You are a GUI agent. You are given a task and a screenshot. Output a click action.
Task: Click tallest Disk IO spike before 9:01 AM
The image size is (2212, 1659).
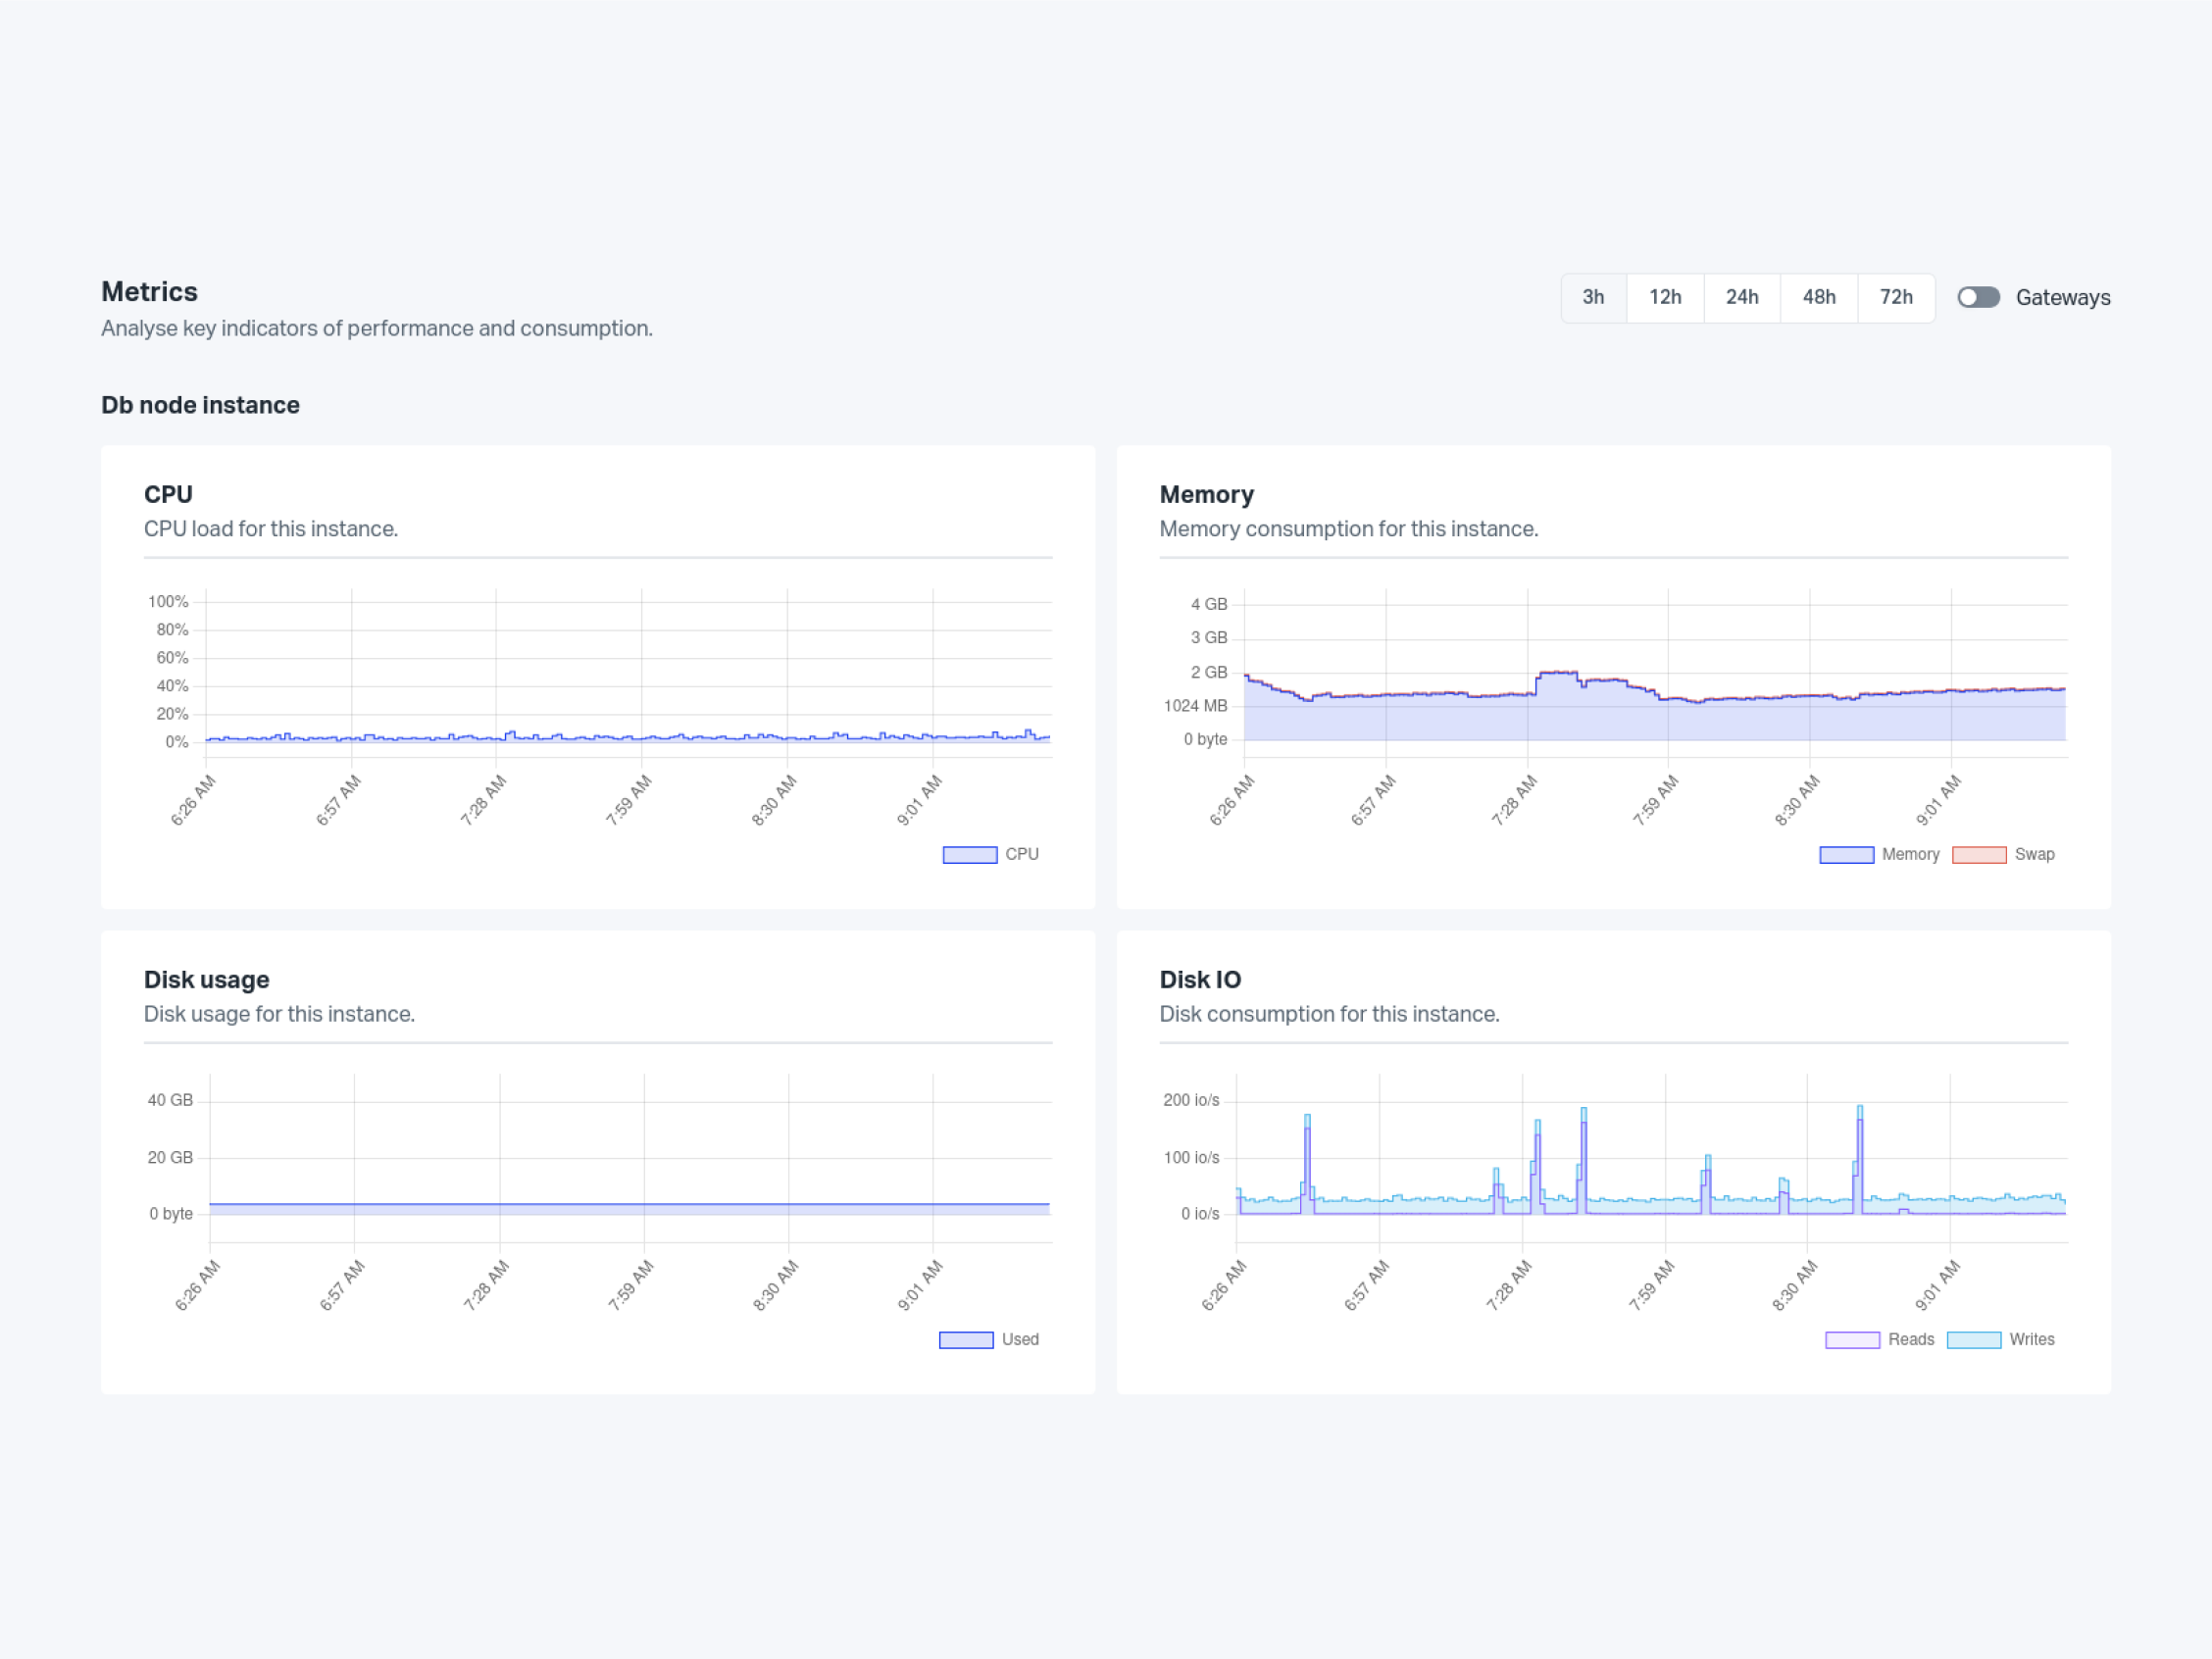[1860, 1112]
